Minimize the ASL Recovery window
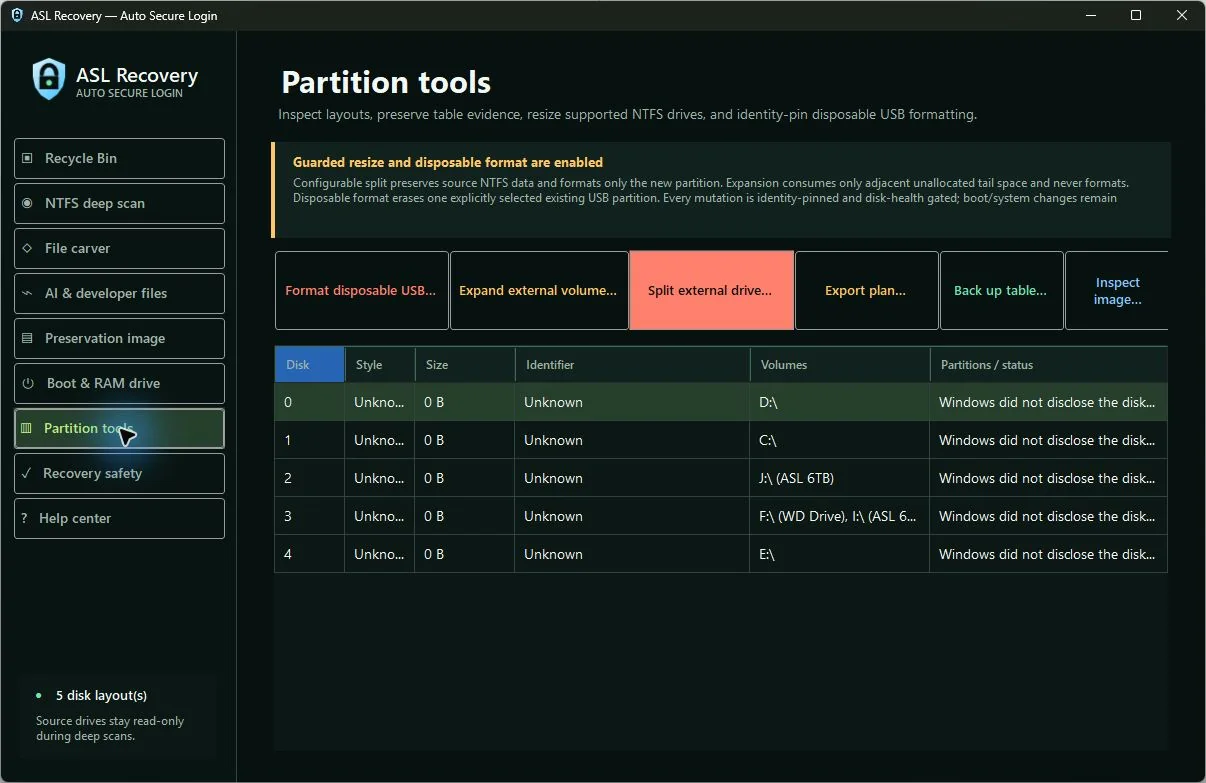1206x783 pixels. [x=1090, y=15]
